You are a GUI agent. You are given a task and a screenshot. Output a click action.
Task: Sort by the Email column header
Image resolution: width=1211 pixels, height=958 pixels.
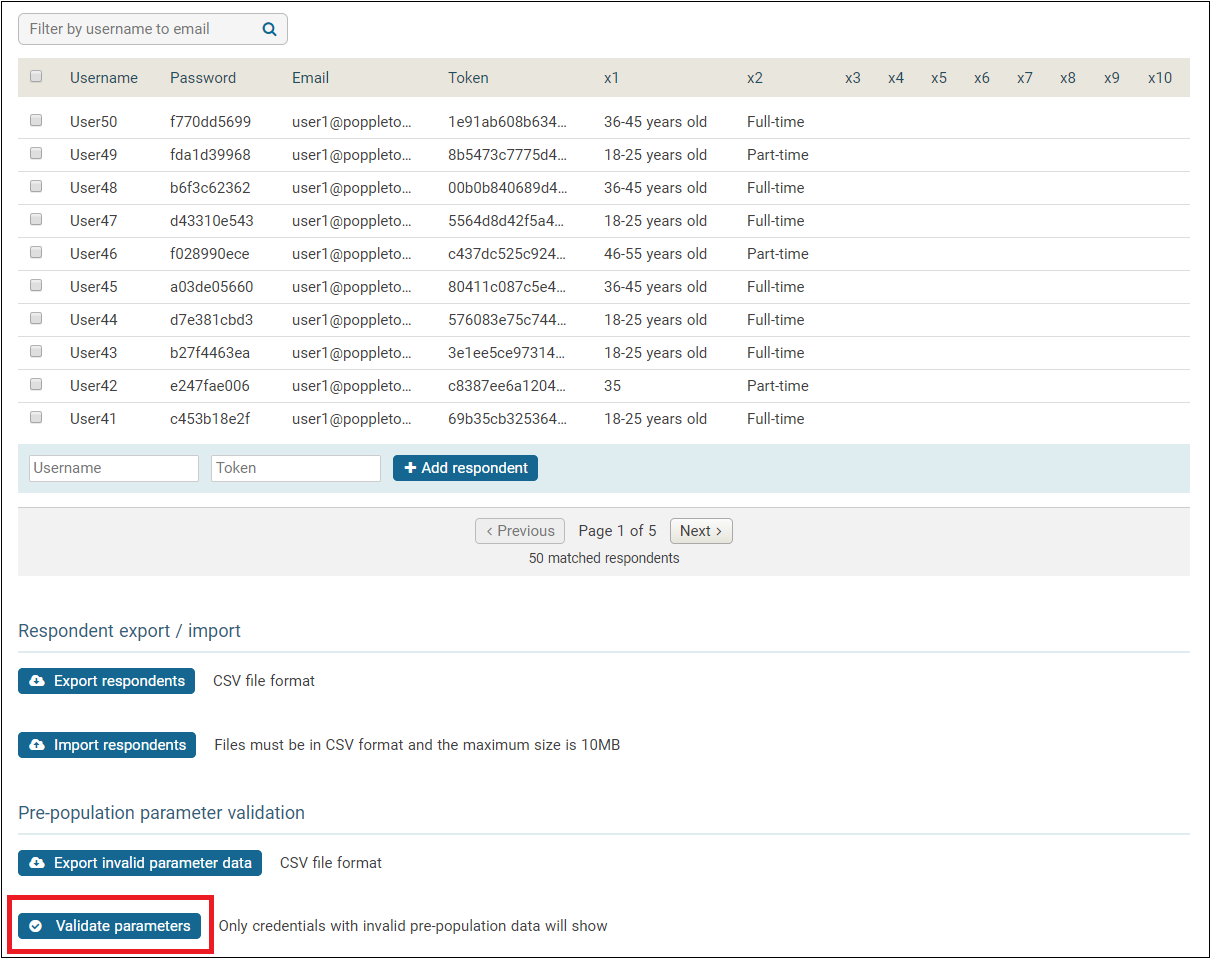coord(310,78)
